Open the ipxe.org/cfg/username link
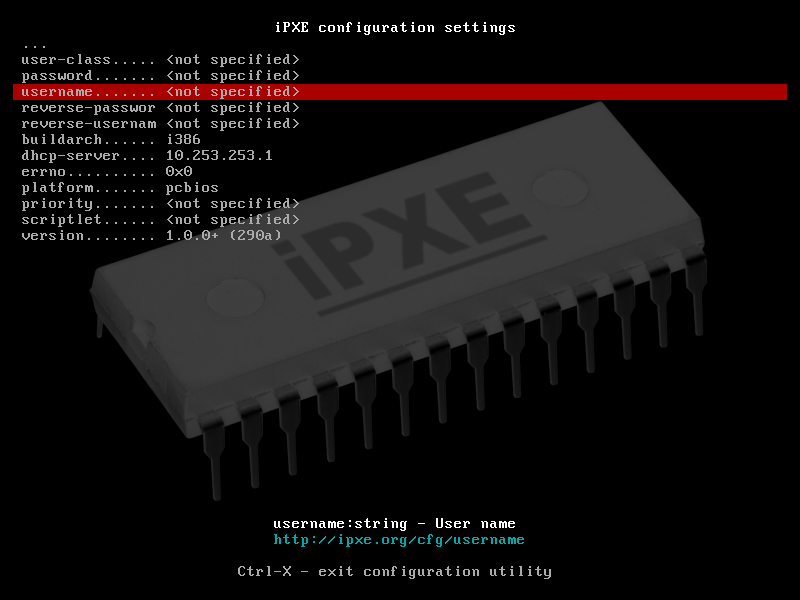Screen dimensions: 800x600 [399, 540]
